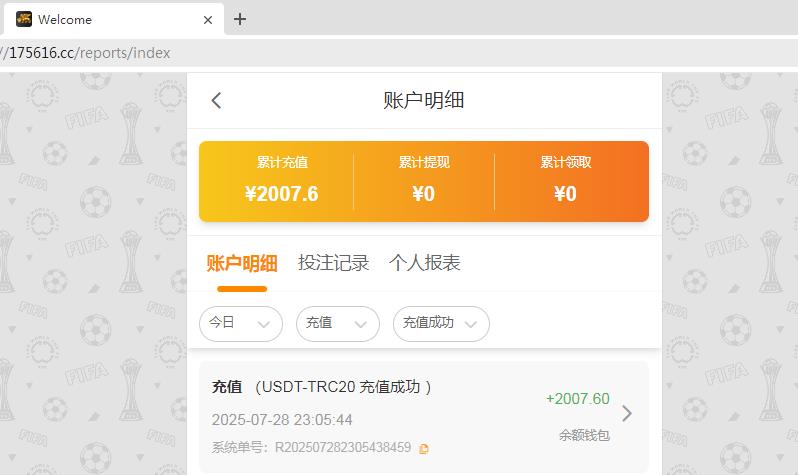
Task: Open the 充值 type filter dropdown
Action: [x=338, y=324]
